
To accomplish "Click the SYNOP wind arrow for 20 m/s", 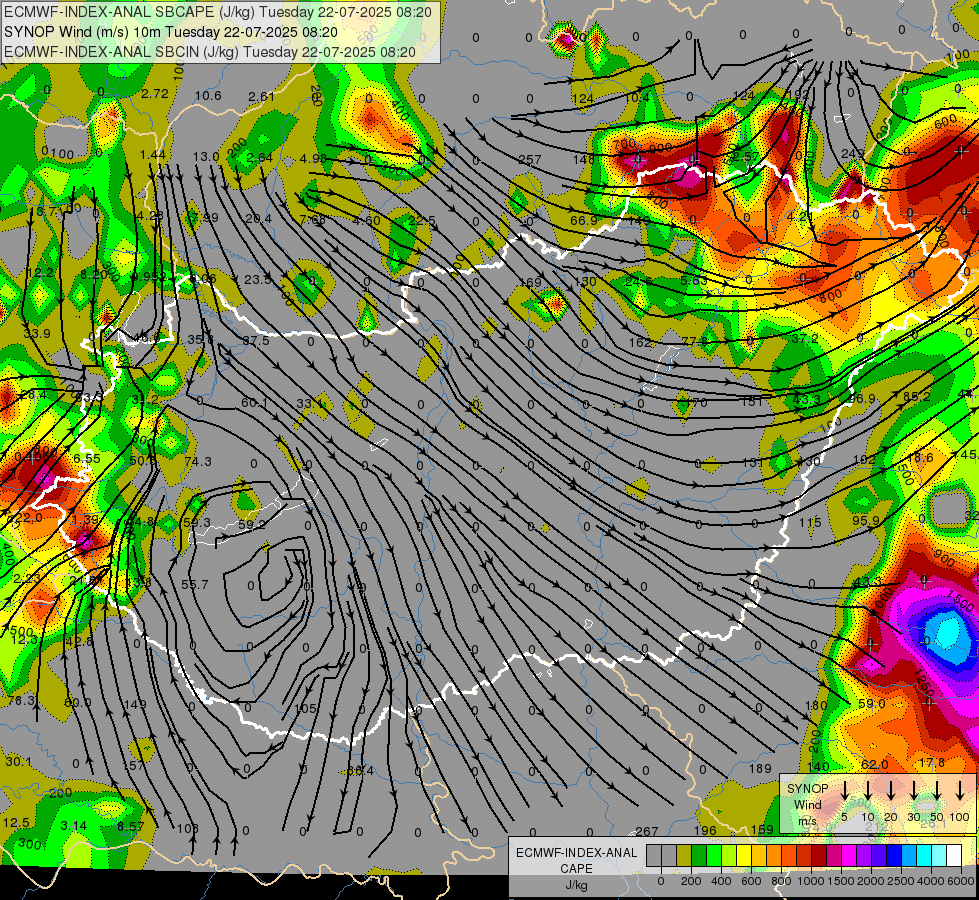I will [890, 791].
